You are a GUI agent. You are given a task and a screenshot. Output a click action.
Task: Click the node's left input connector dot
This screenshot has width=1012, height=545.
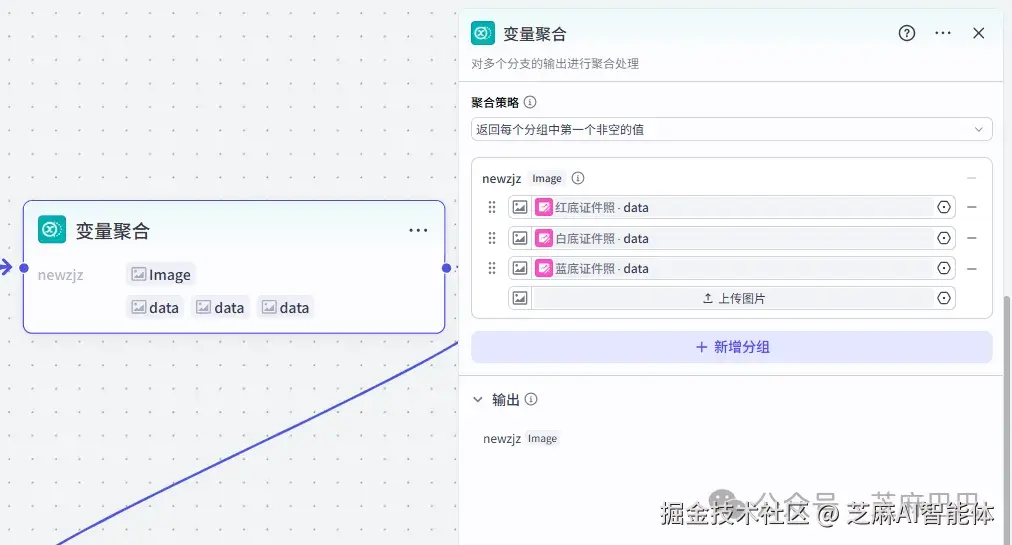pos(24,267)
